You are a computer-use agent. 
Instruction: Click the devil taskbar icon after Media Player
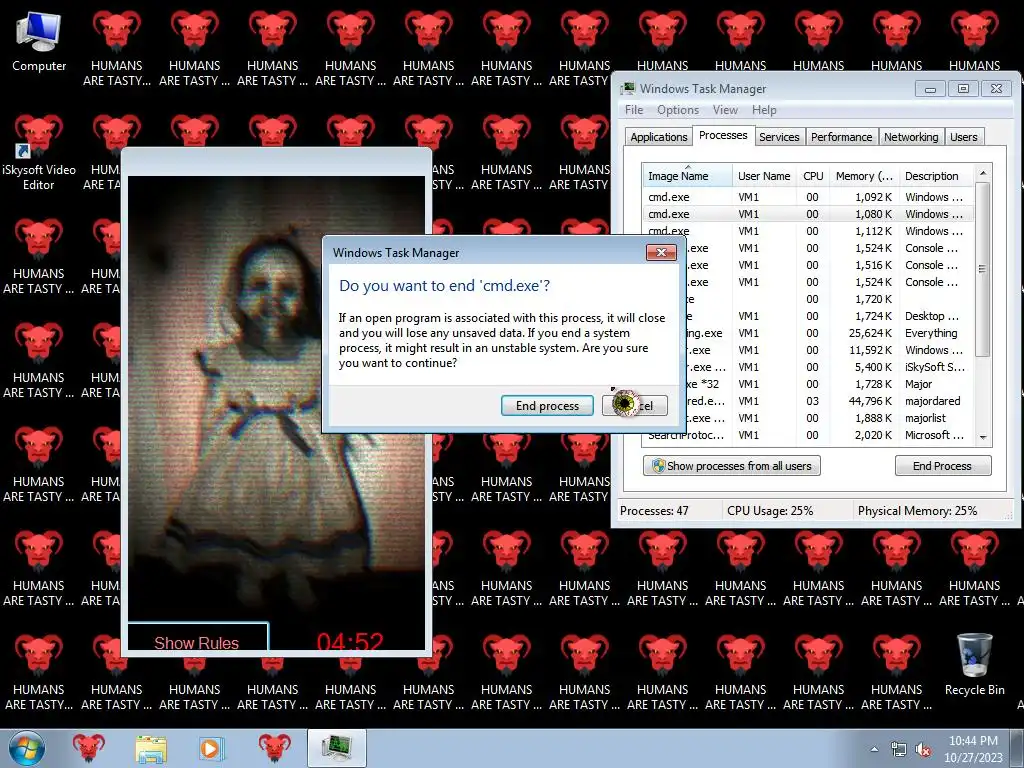coord(274,748)
